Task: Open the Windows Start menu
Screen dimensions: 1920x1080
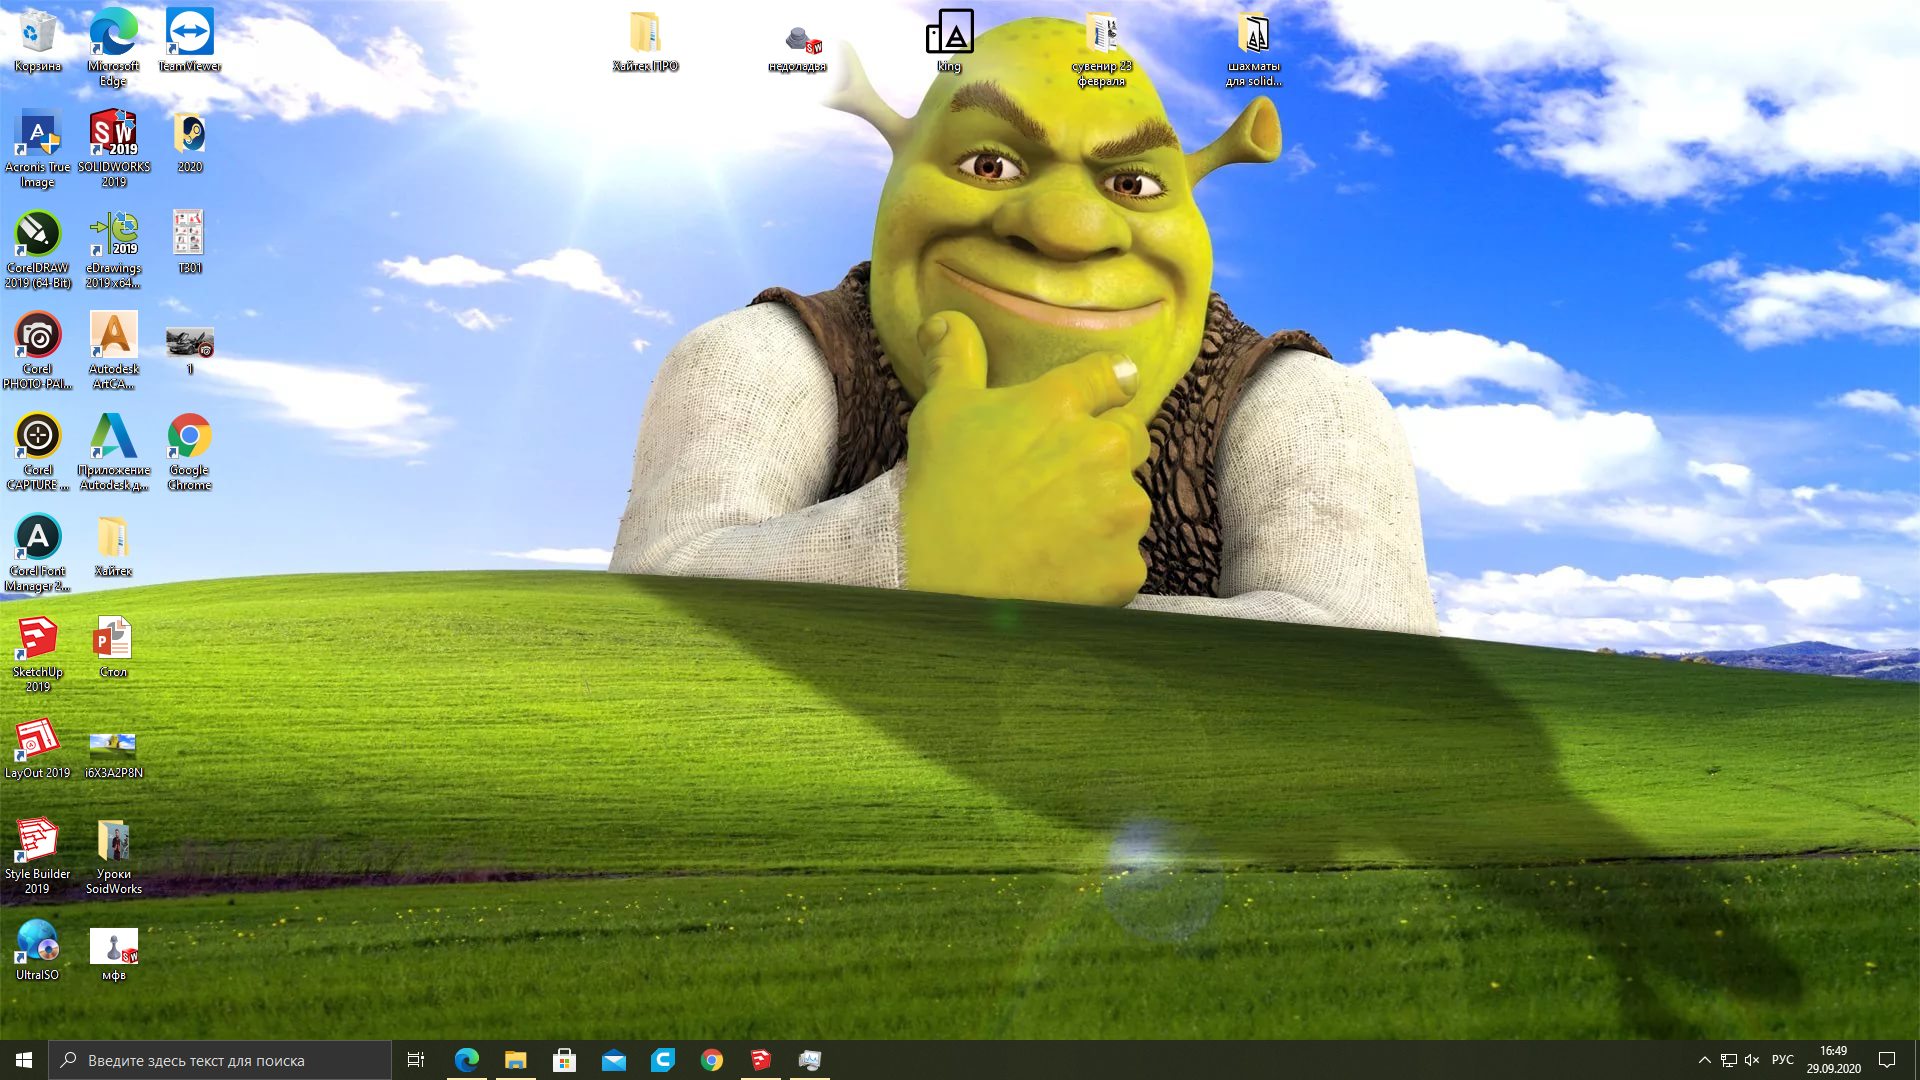Action: pyautogui.click(x=24, y=1060)
